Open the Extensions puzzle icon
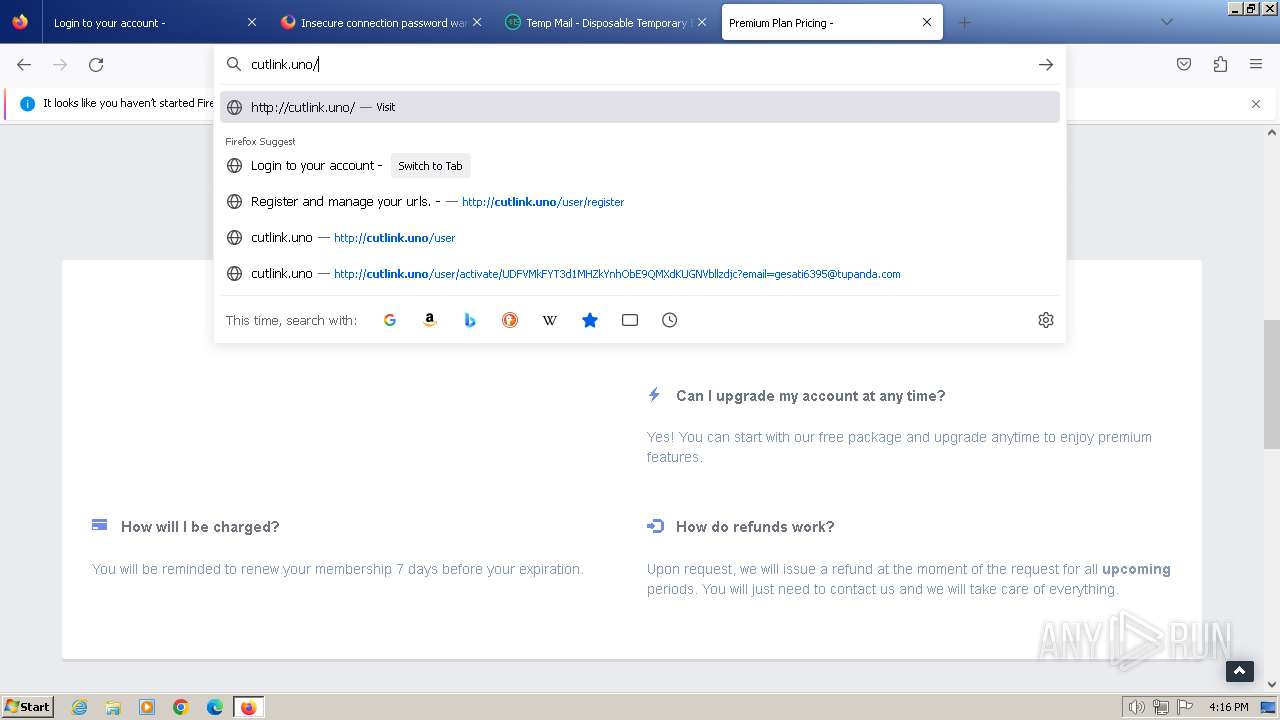1280x720 pixels. tap(1220, 64)
